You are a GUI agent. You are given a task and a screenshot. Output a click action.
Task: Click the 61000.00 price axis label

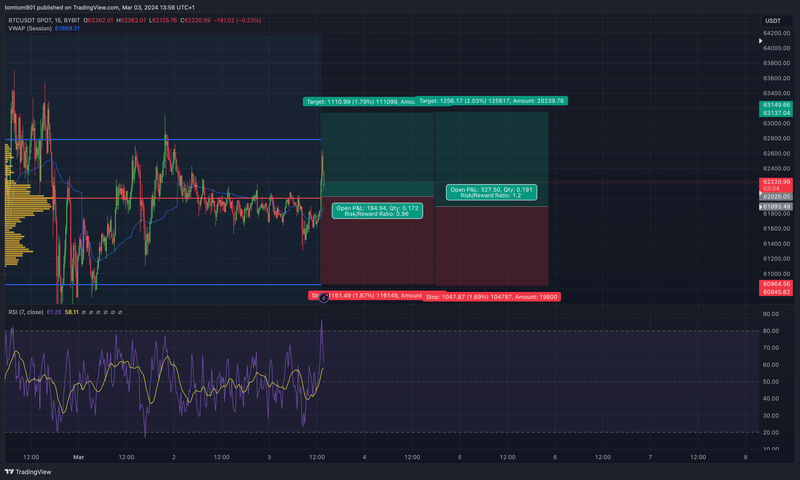pyautogui.click(x=776, y=274)
